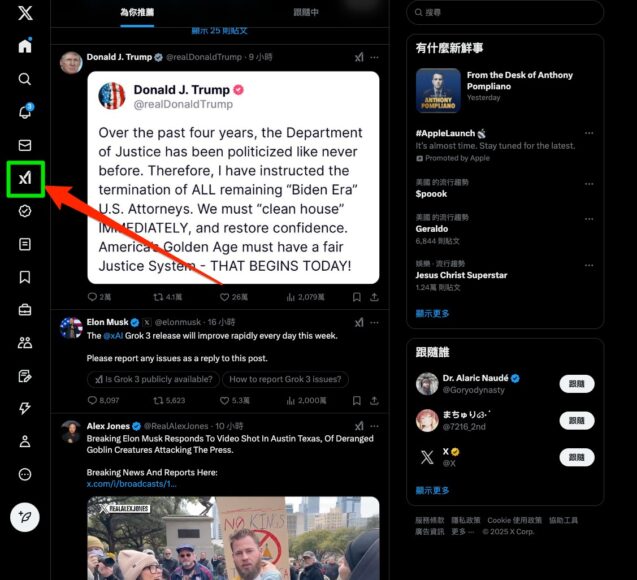
Task: Open Alex Jones video thumbnail
Action: [233, 538]
